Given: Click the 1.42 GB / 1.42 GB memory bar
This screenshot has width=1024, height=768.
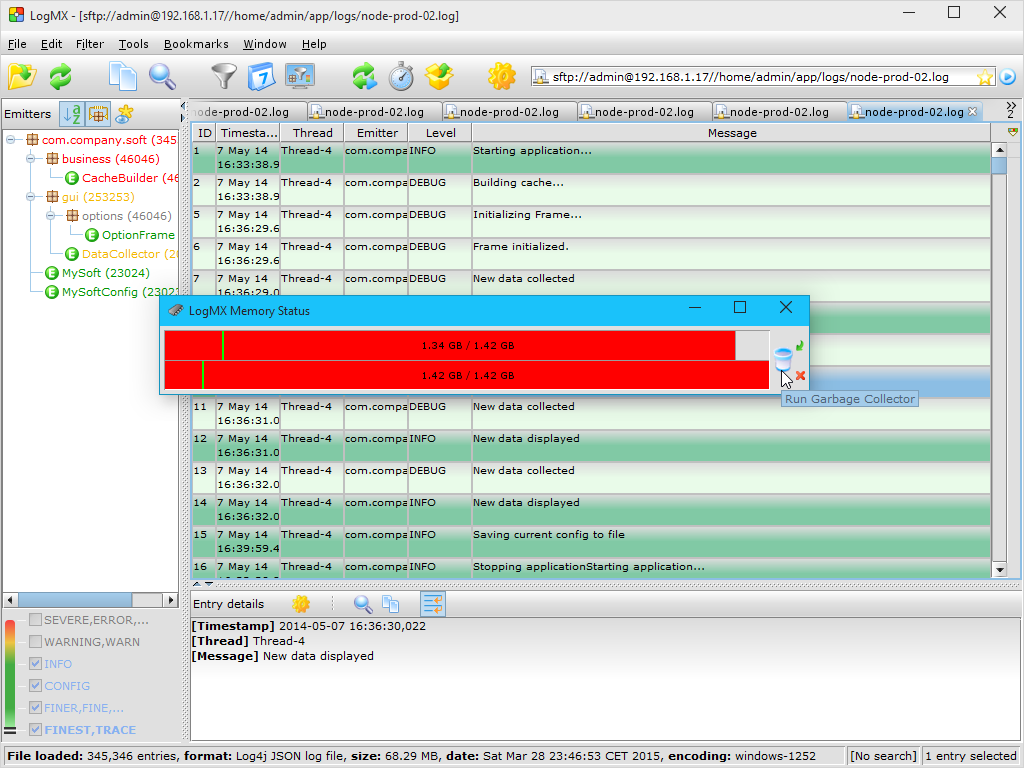Looking at the screenshot, I should [467, 376].
